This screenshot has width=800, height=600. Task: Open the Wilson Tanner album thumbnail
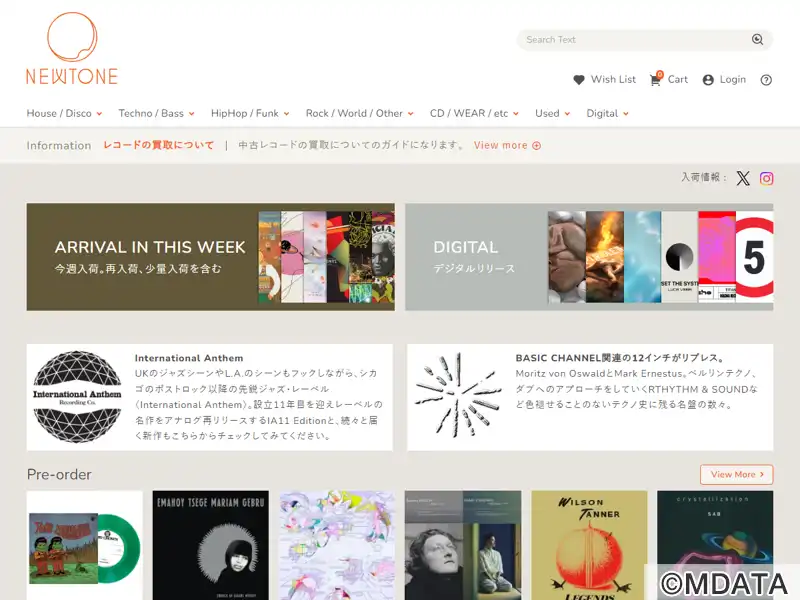pyautogui.click(x=589, y=545)
